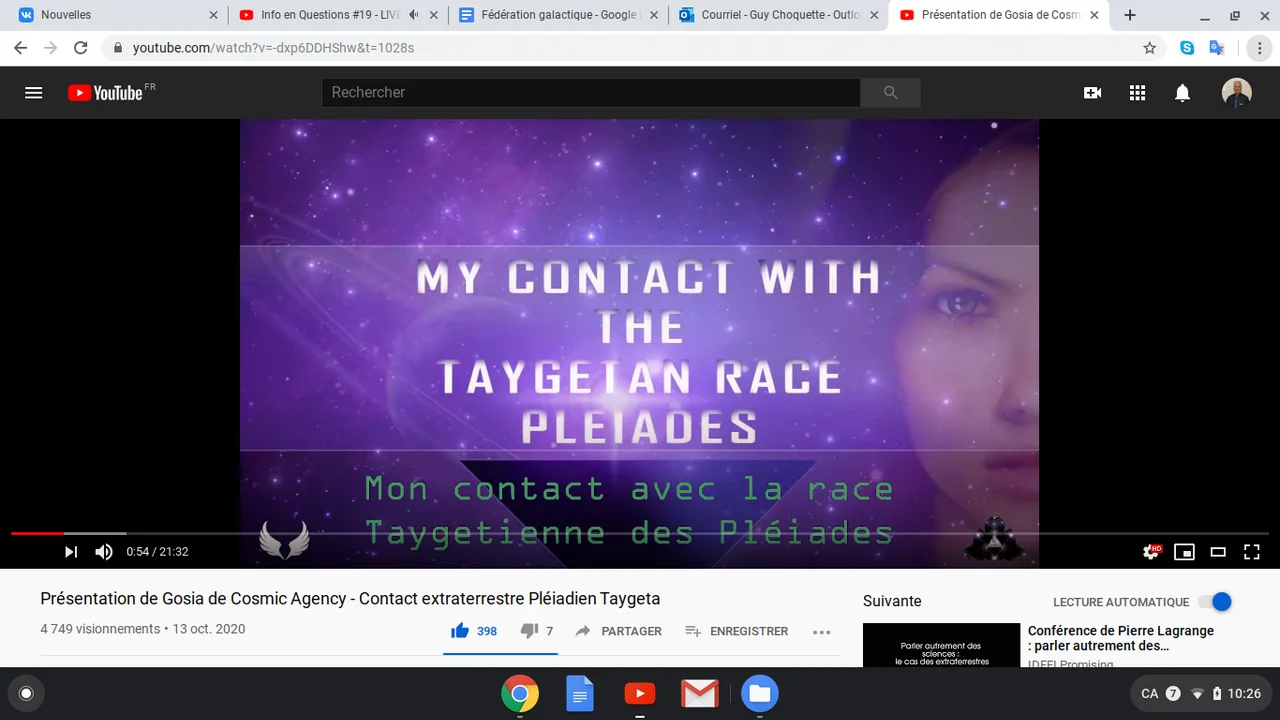
Task: Click the address bar URL
Action: [273, 48]
